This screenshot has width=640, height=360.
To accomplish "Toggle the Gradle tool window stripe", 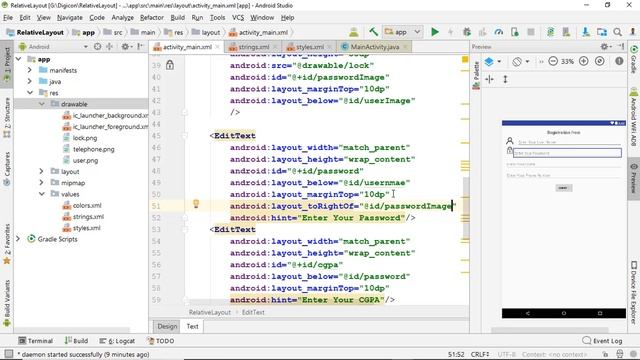I will click(634, 60).
